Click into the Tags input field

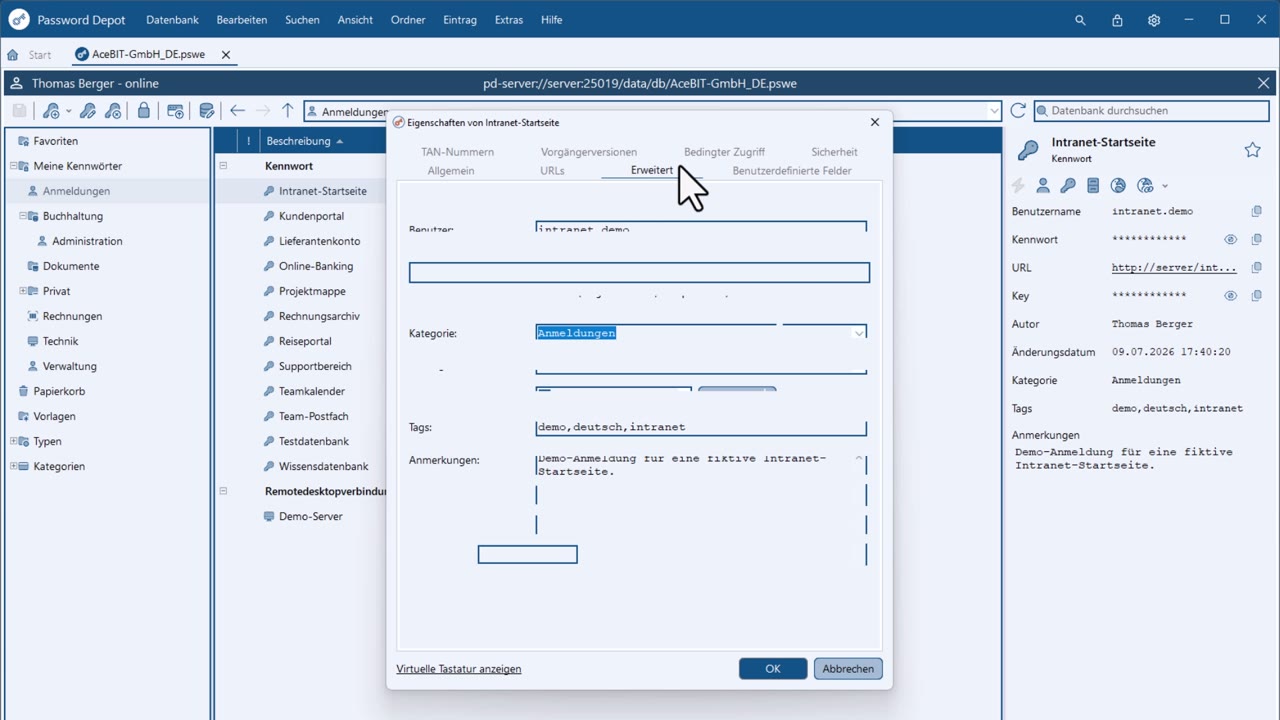tap(701, 427)
